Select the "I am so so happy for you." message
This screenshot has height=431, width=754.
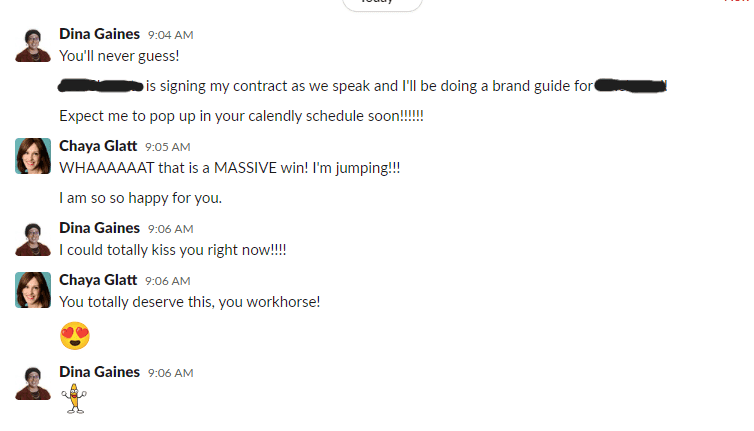point(140,197)
